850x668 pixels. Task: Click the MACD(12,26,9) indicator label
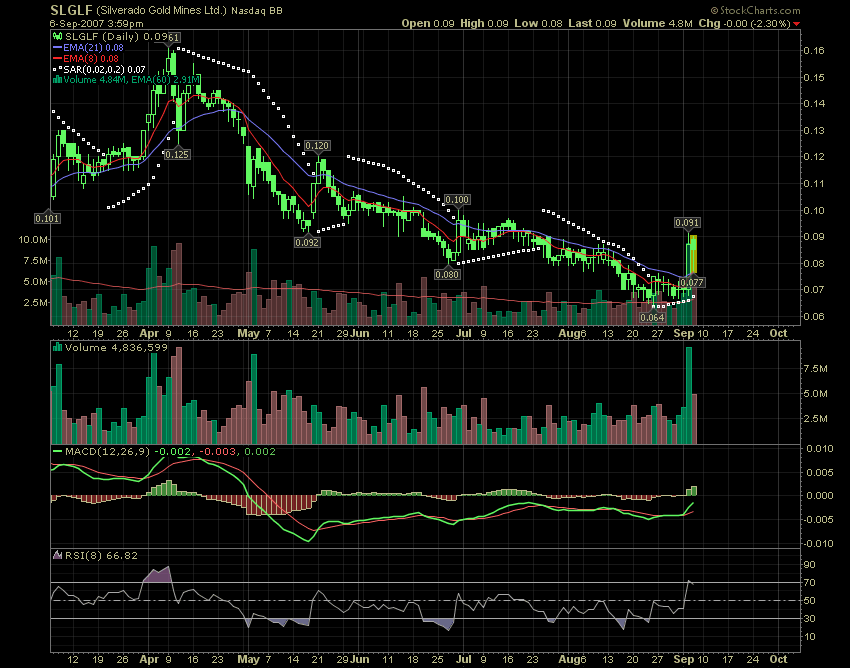[x=107, y=451]
